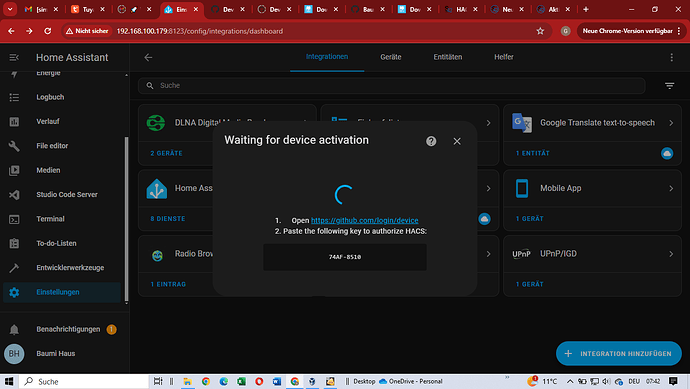The height and width of the screenshot is (389, 690).
Task: Switch to the Entitäten tab
Action: tap(448, 57)
